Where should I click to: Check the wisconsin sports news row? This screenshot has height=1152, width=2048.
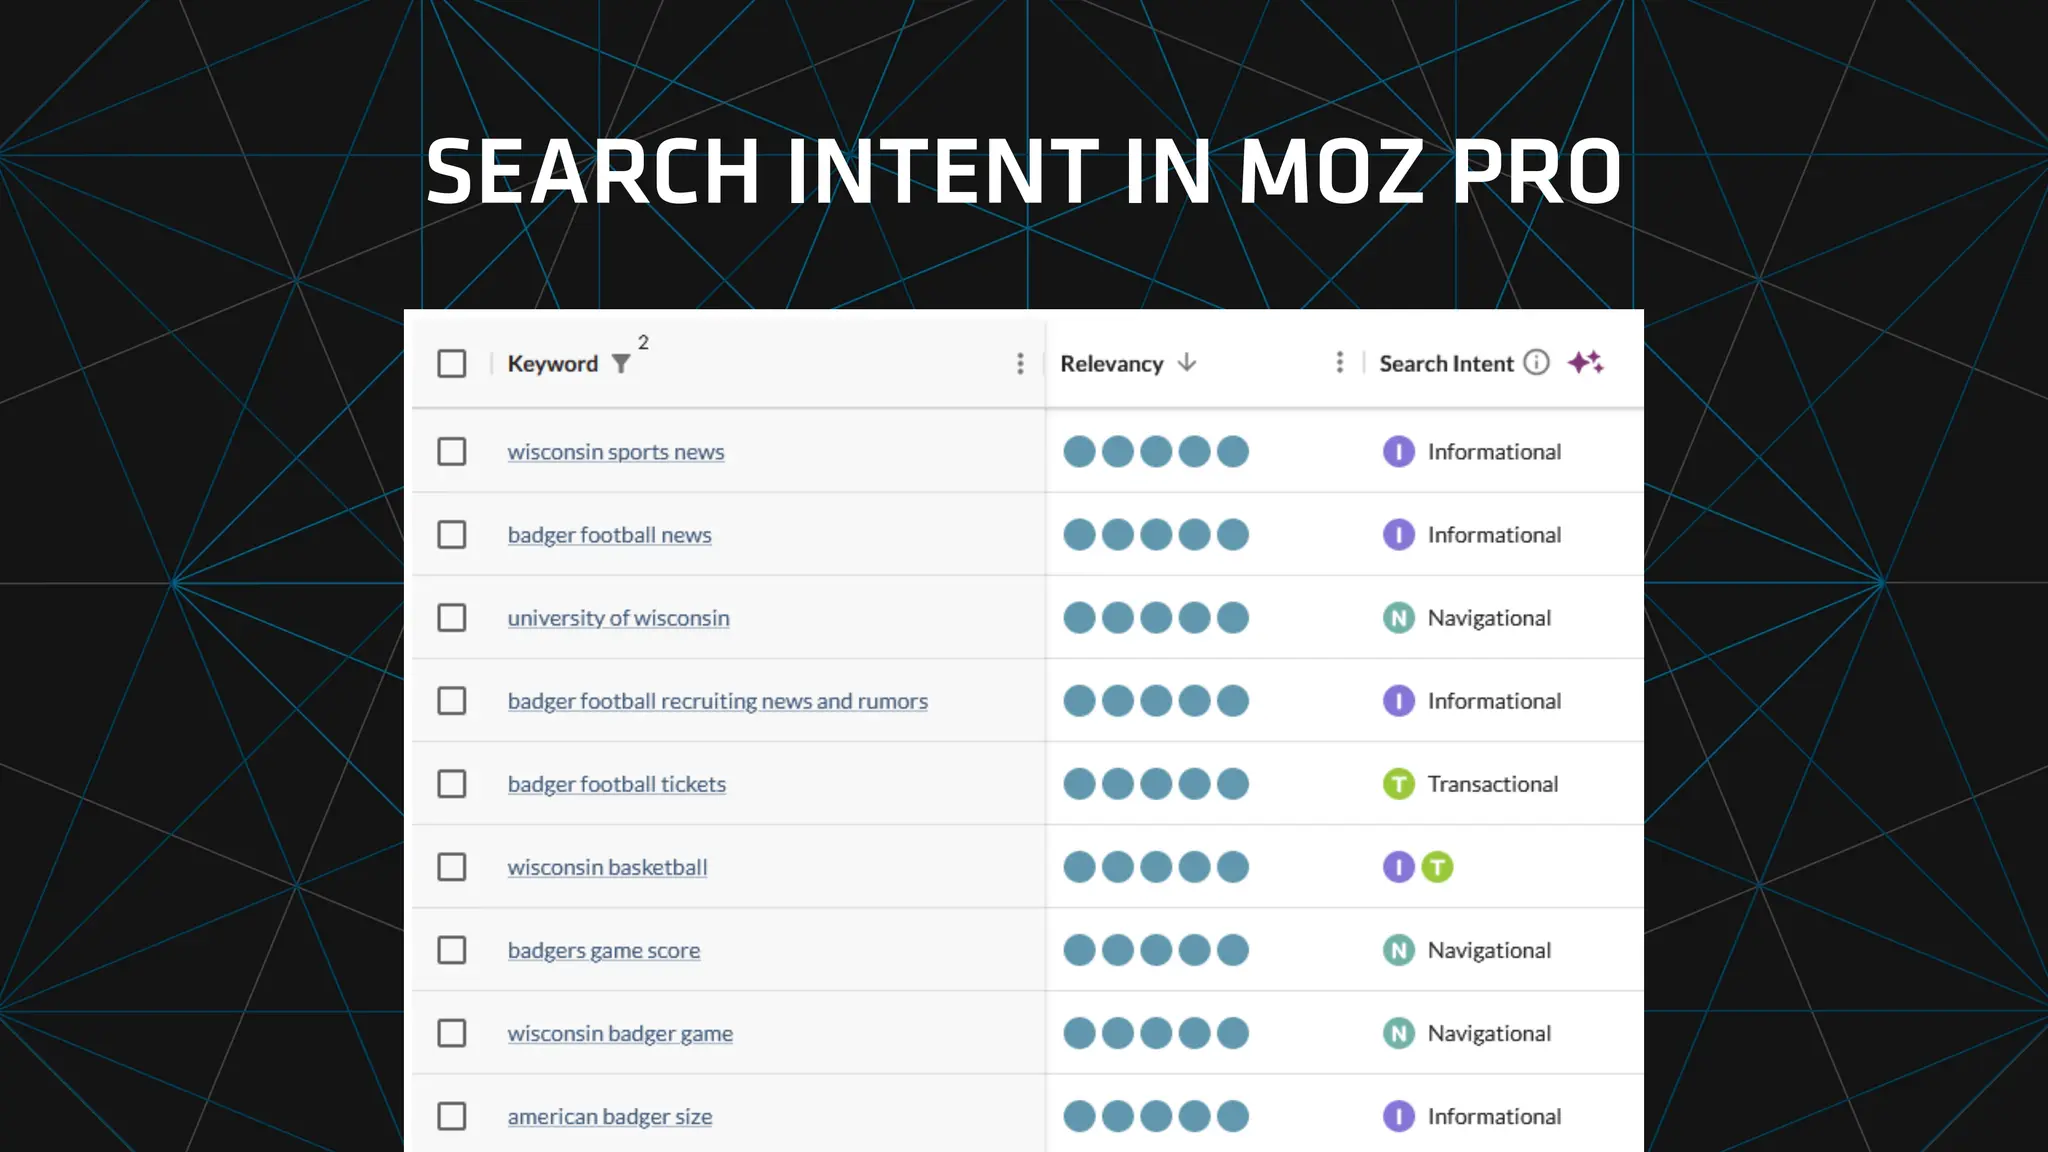(452, 452)
